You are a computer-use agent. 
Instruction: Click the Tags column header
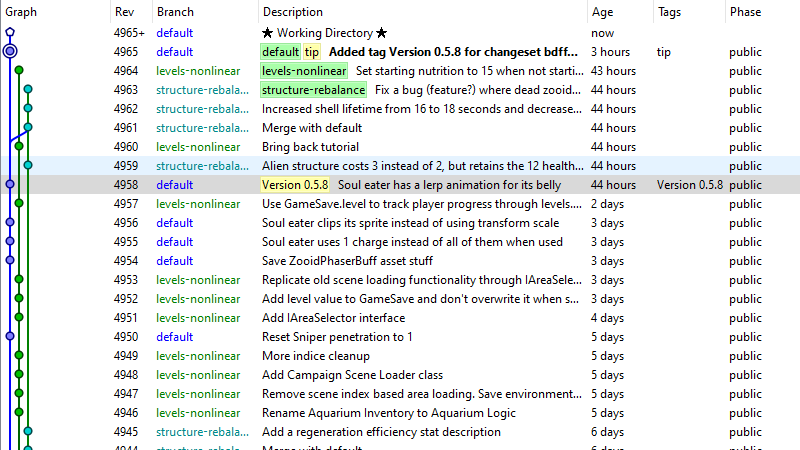669,12
